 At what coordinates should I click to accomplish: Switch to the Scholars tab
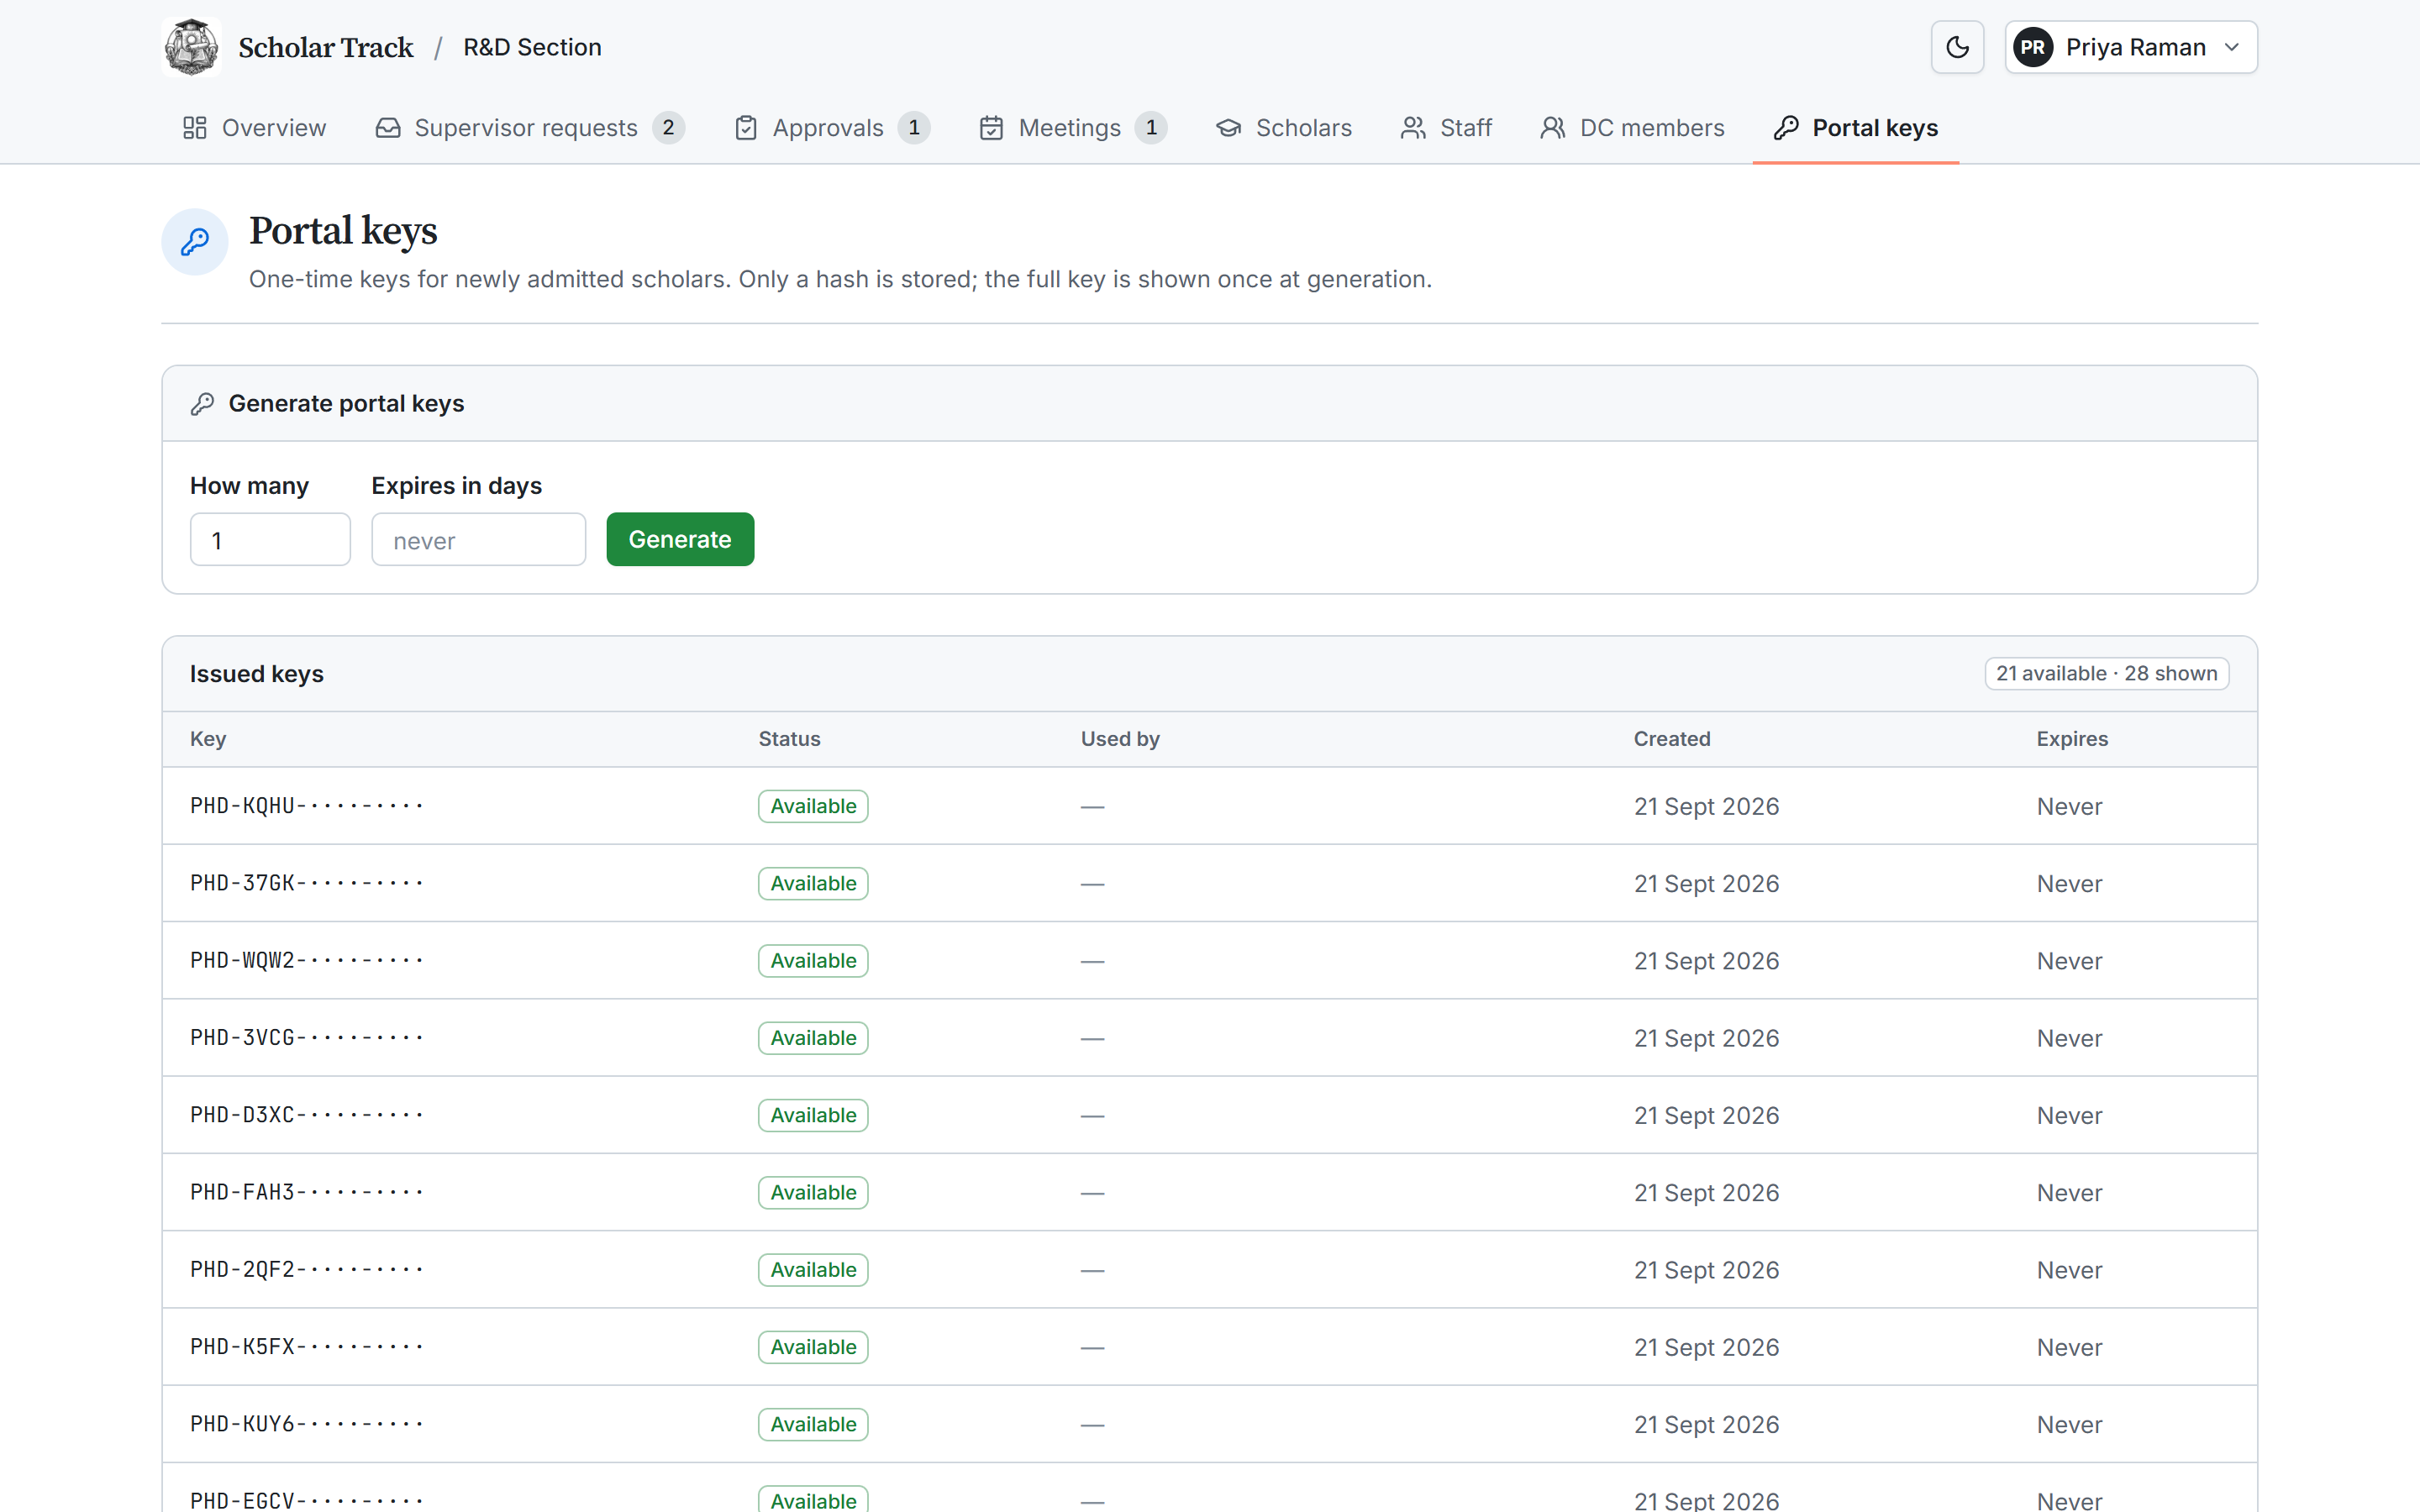[x=1284, y=128]
